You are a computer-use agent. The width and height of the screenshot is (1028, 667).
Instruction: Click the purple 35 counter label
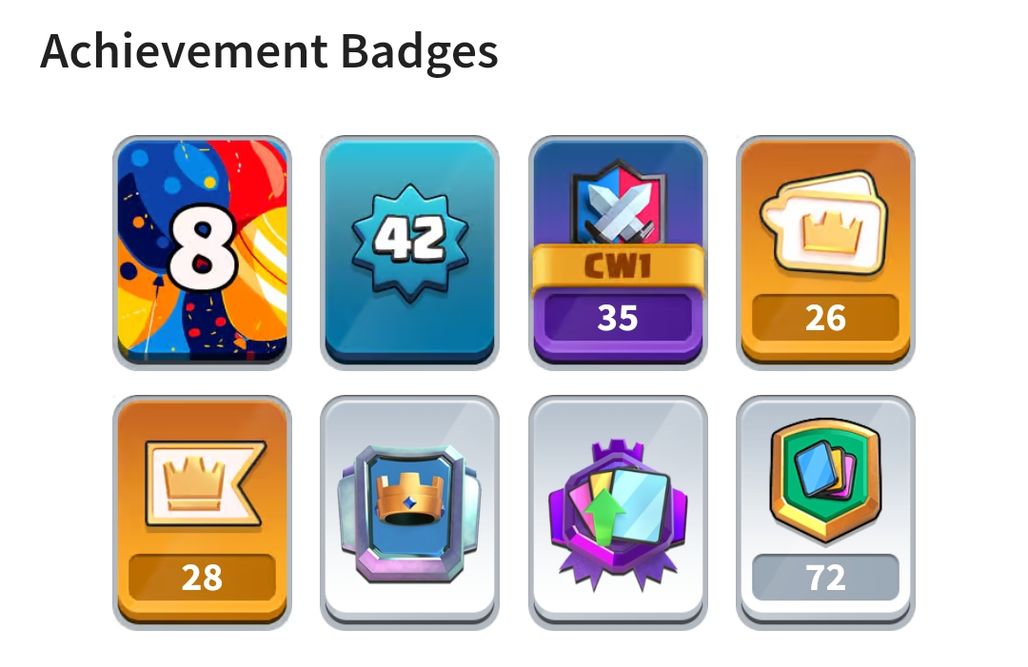click(618, 318)
